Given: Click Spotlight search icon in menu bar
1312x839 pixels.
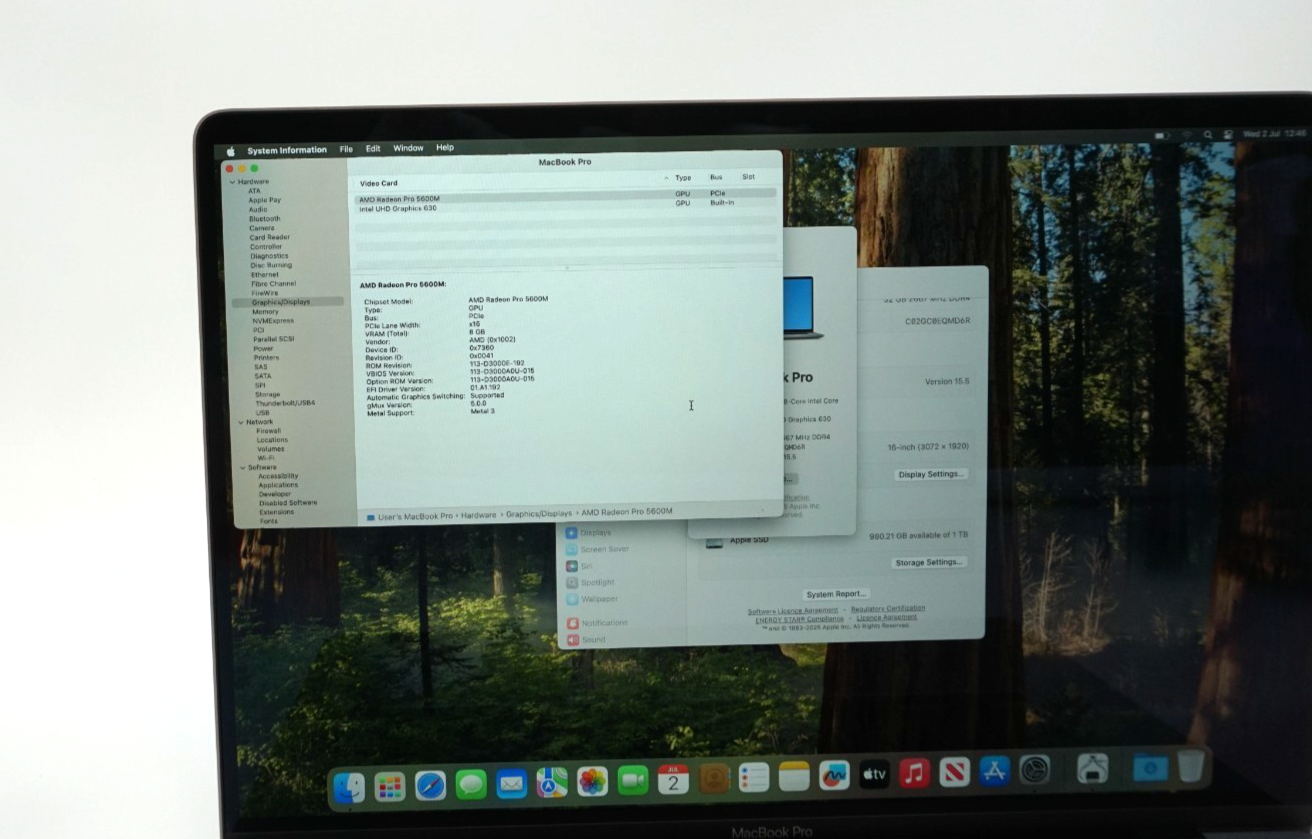Looking at the screenshot, I should coord(1208,134).
